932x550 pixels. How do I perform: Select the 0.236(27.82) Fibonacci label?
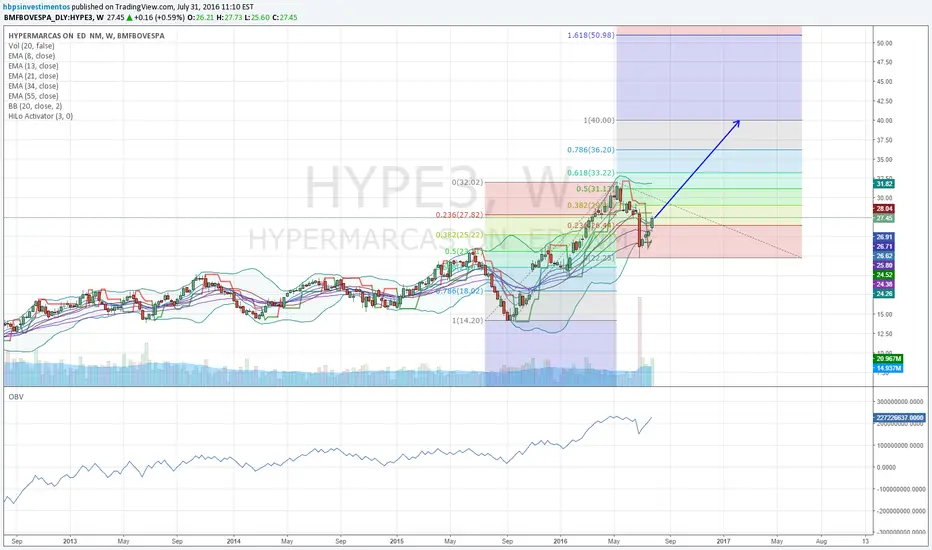[x=459, y=215]
